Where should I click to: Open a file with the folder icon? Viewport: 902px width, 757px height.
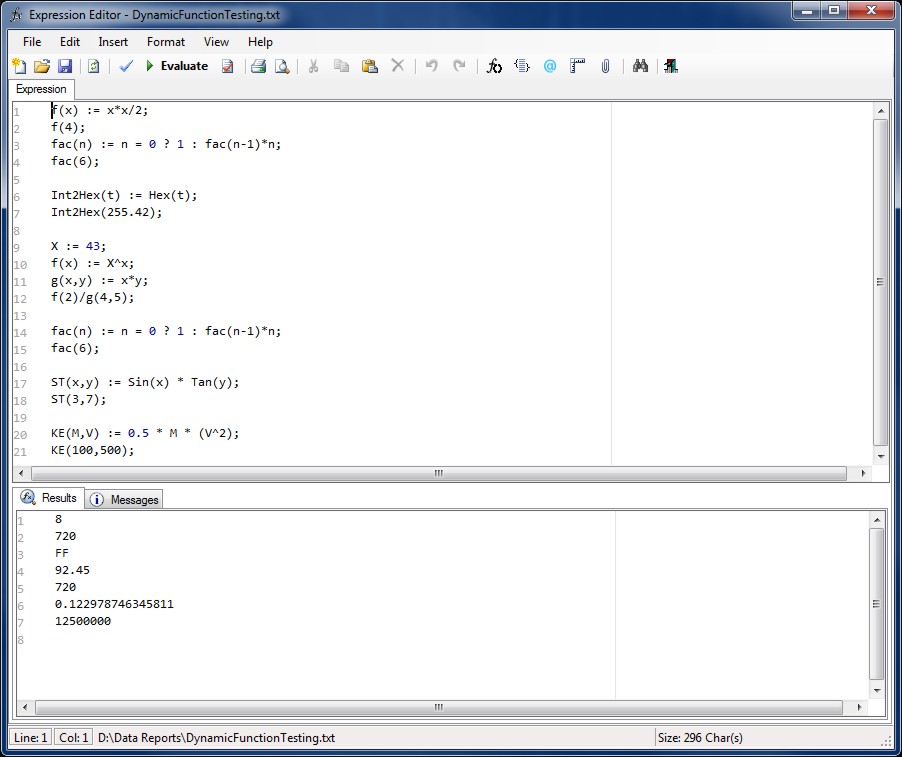pyautogui.click(x=42, y=66)
